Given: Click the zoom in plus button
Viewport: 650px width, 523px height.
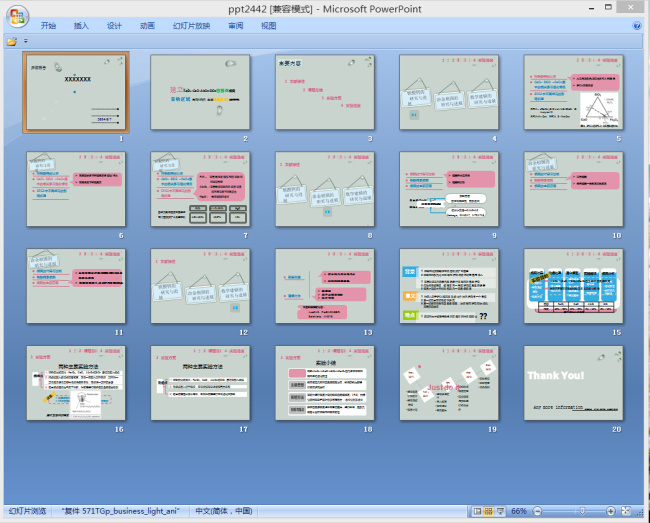Looking at the screenshot, I should coord(610,511).
